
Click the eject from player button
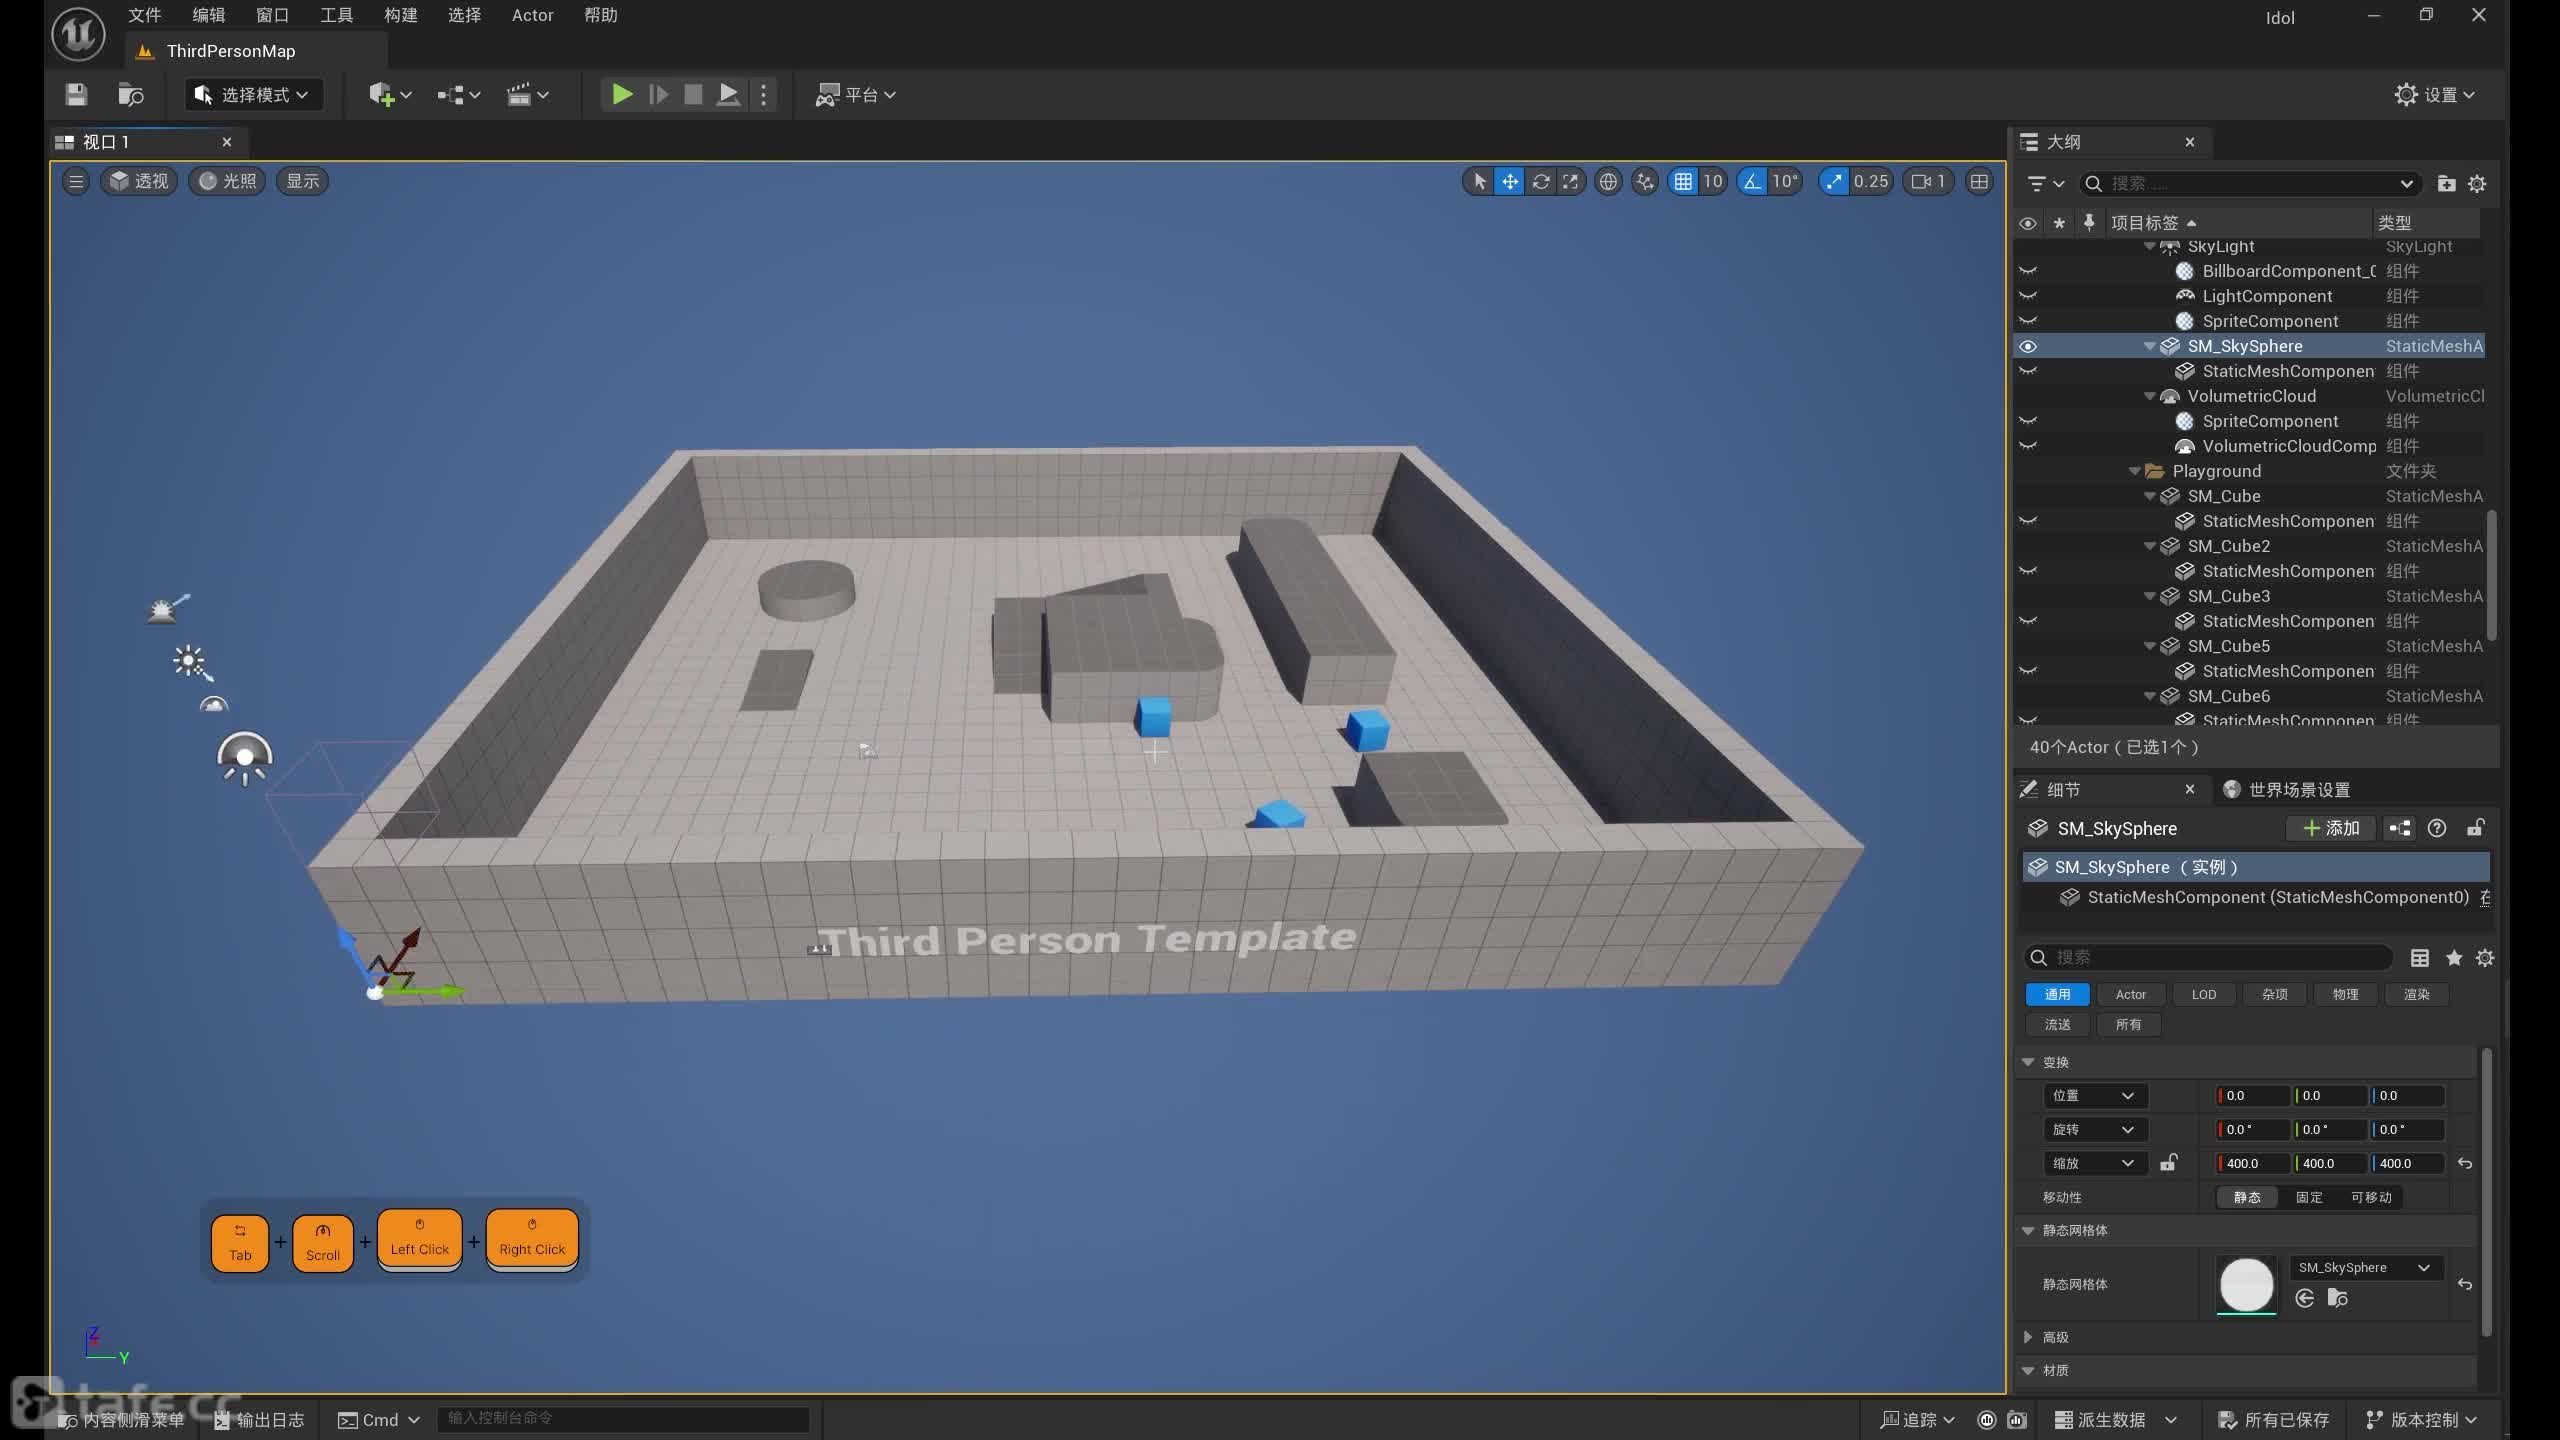pos(729,94)
